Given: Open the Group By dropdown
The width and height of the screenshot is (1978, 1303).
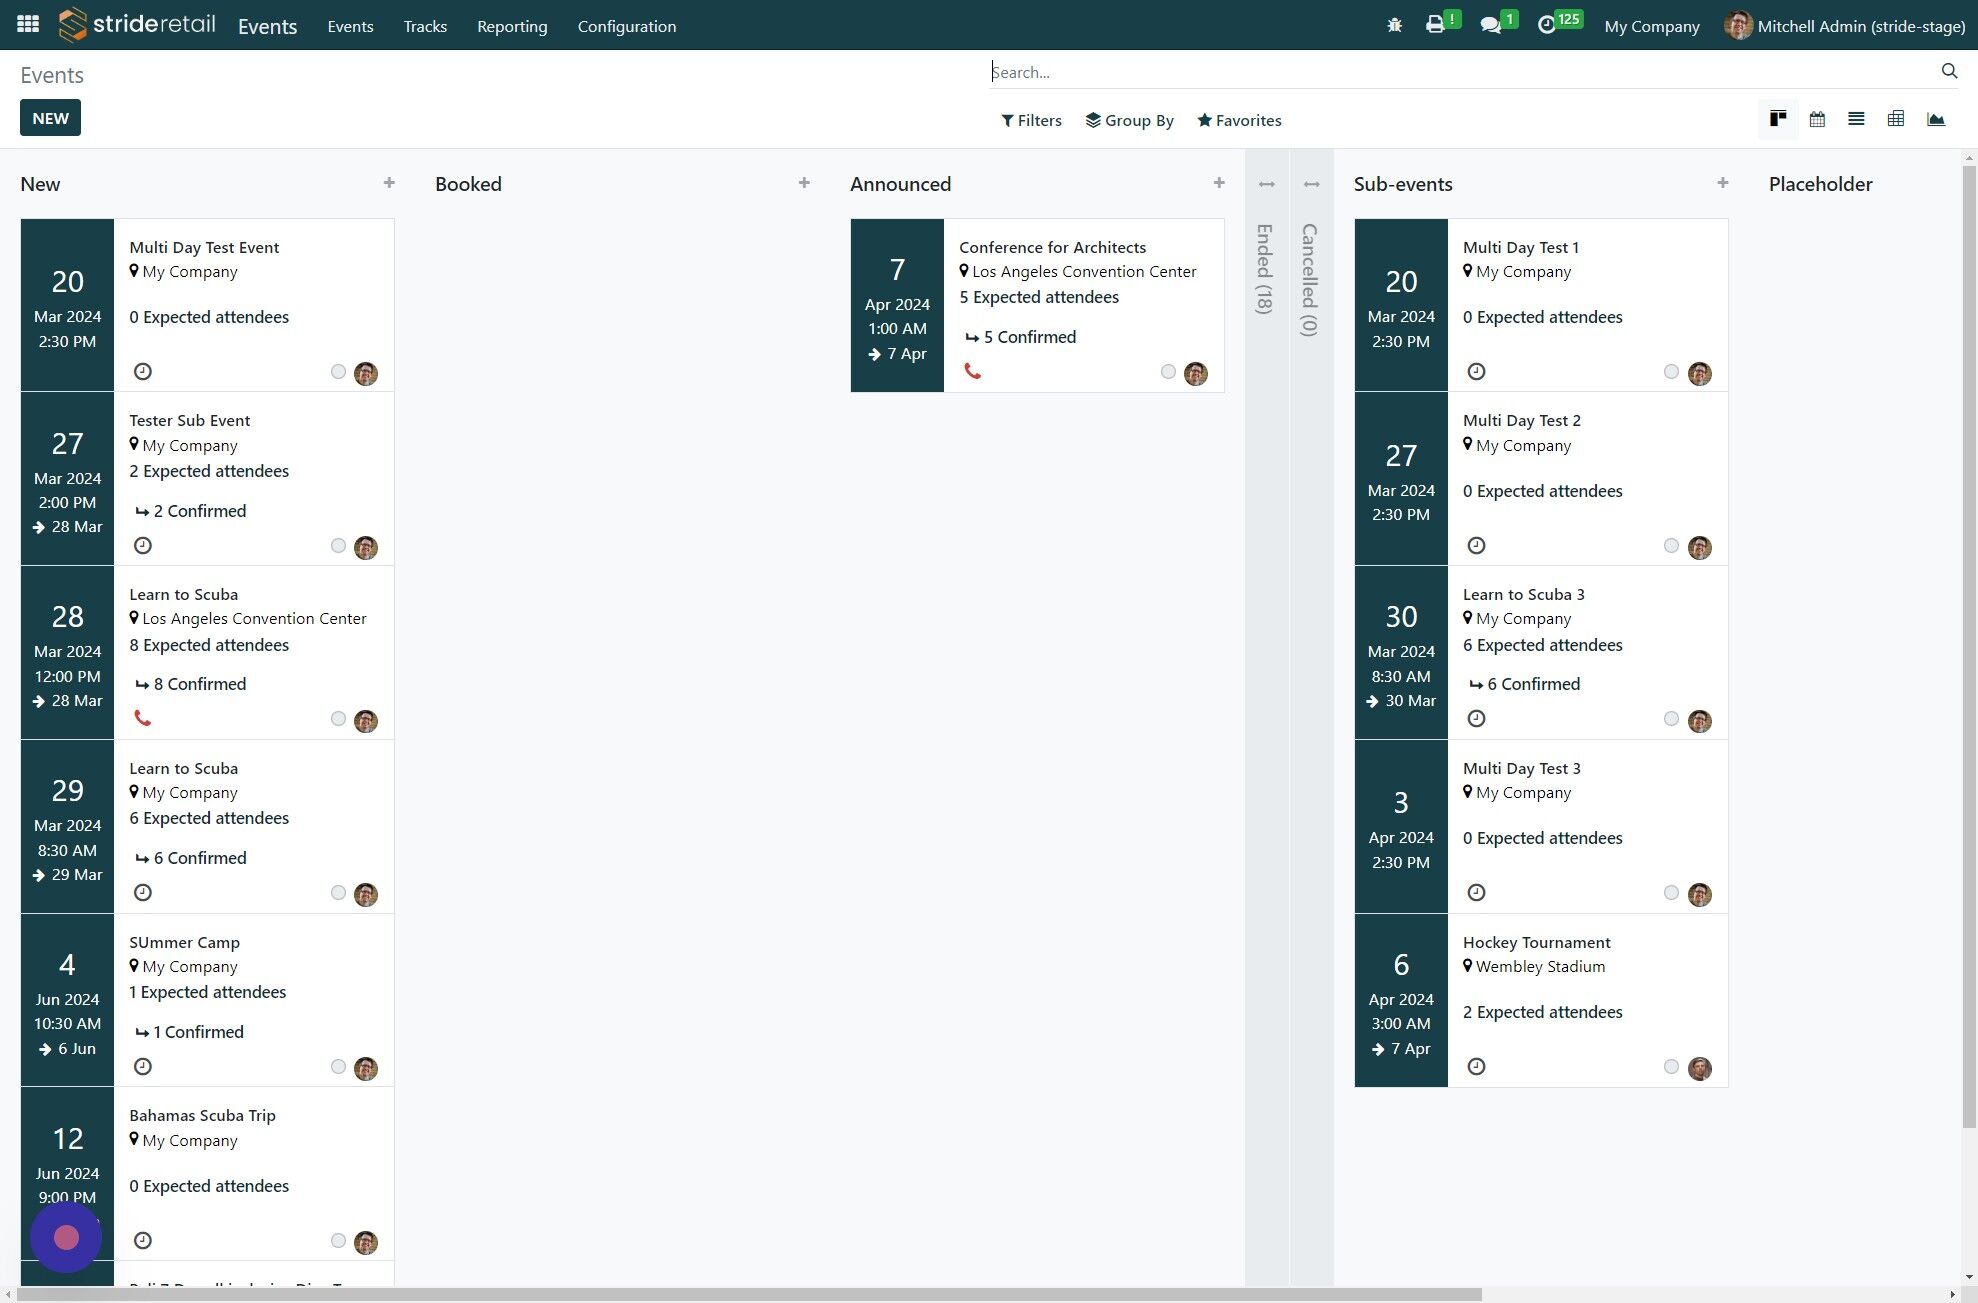Looking at the screenshot, I should tap(1129, 120).
